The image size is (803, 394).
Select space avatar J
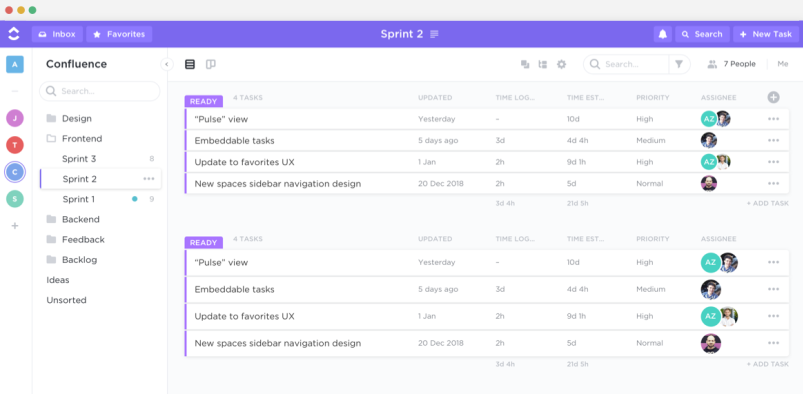(15, 118)
